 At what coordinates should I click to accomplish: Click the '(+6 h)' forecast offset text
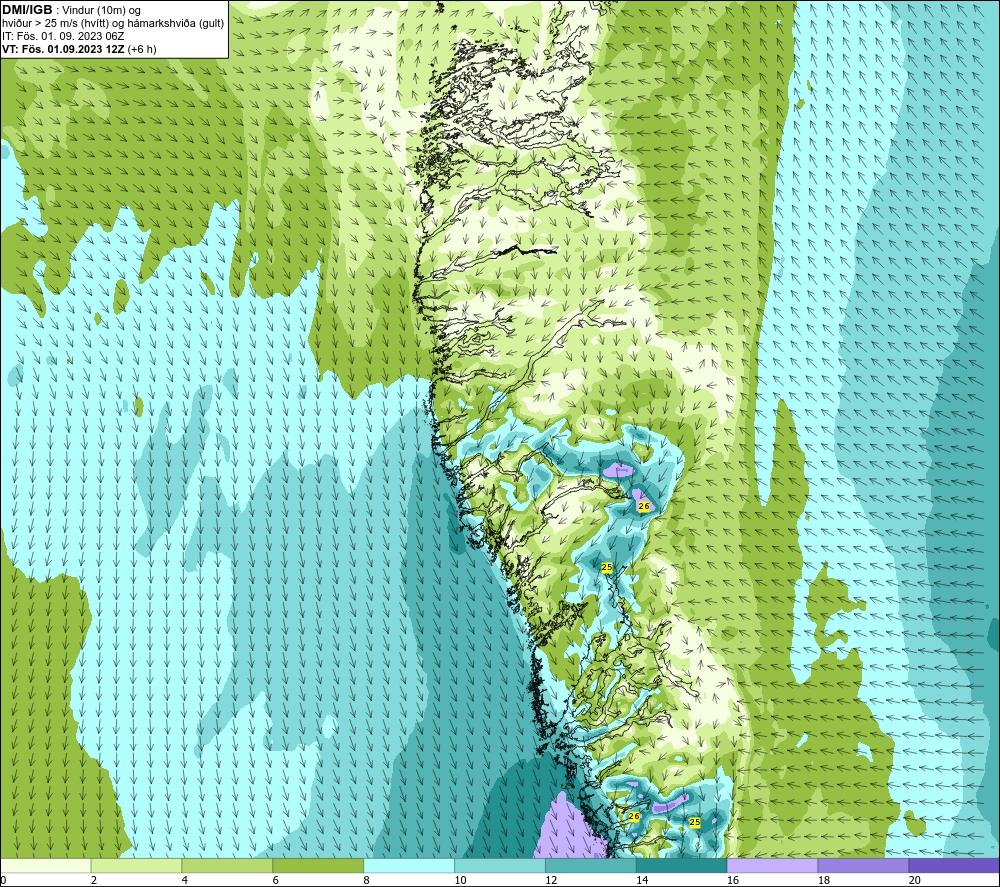pyautogui.click(x=142, y=49)
